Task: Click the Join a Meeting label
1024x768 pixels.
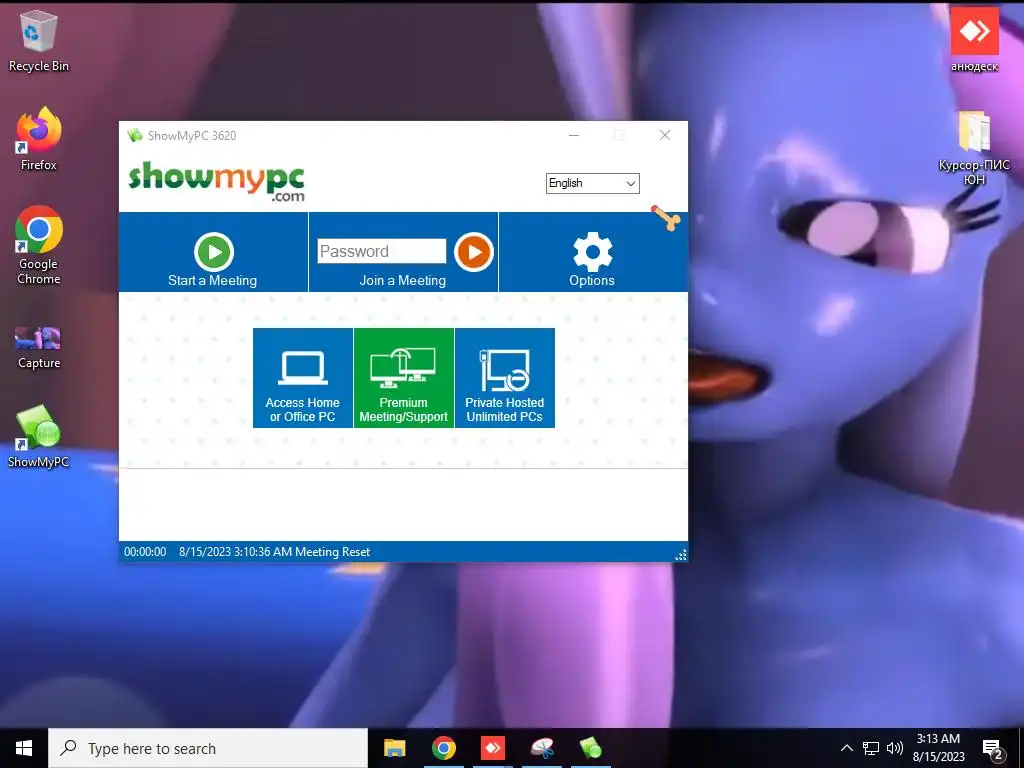Action: (x=403, y=281)
